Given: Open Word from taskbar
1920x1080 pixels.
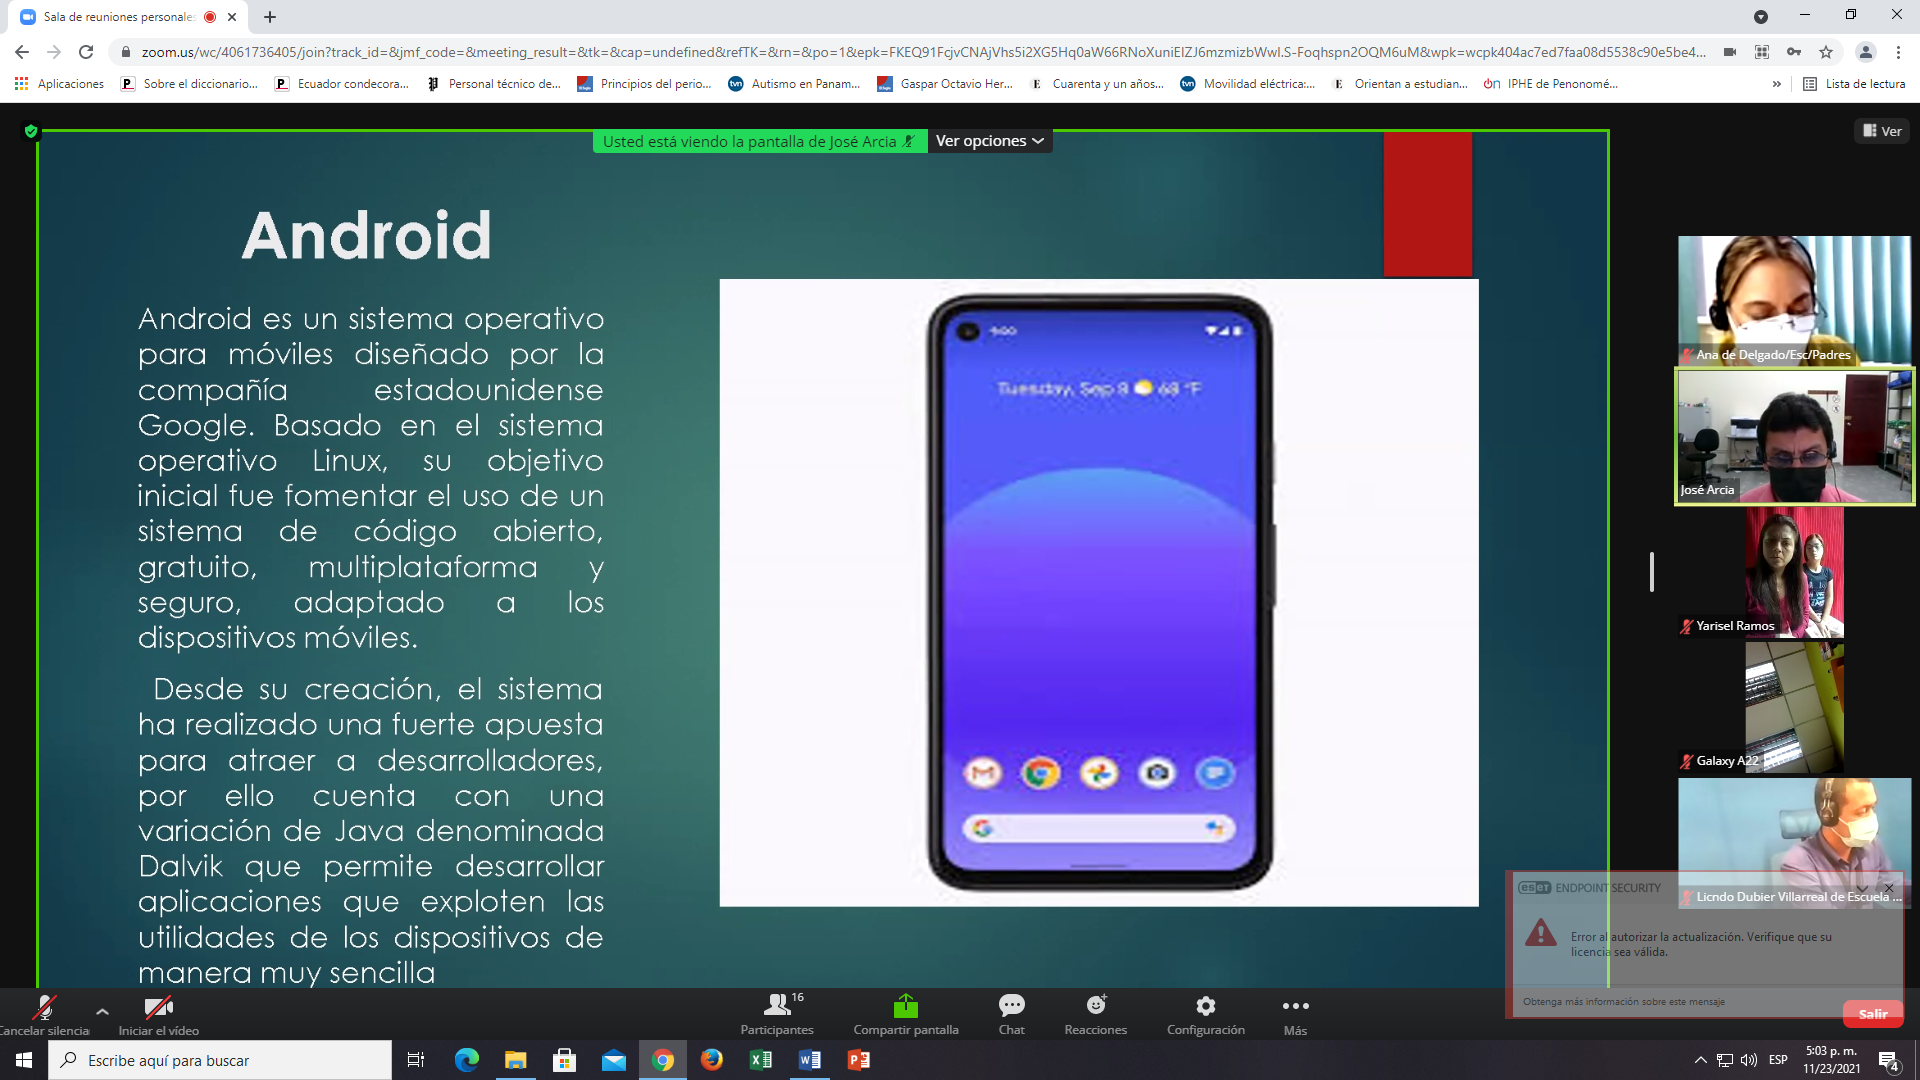Looking at the screenshot, I should pos(810,1060).
